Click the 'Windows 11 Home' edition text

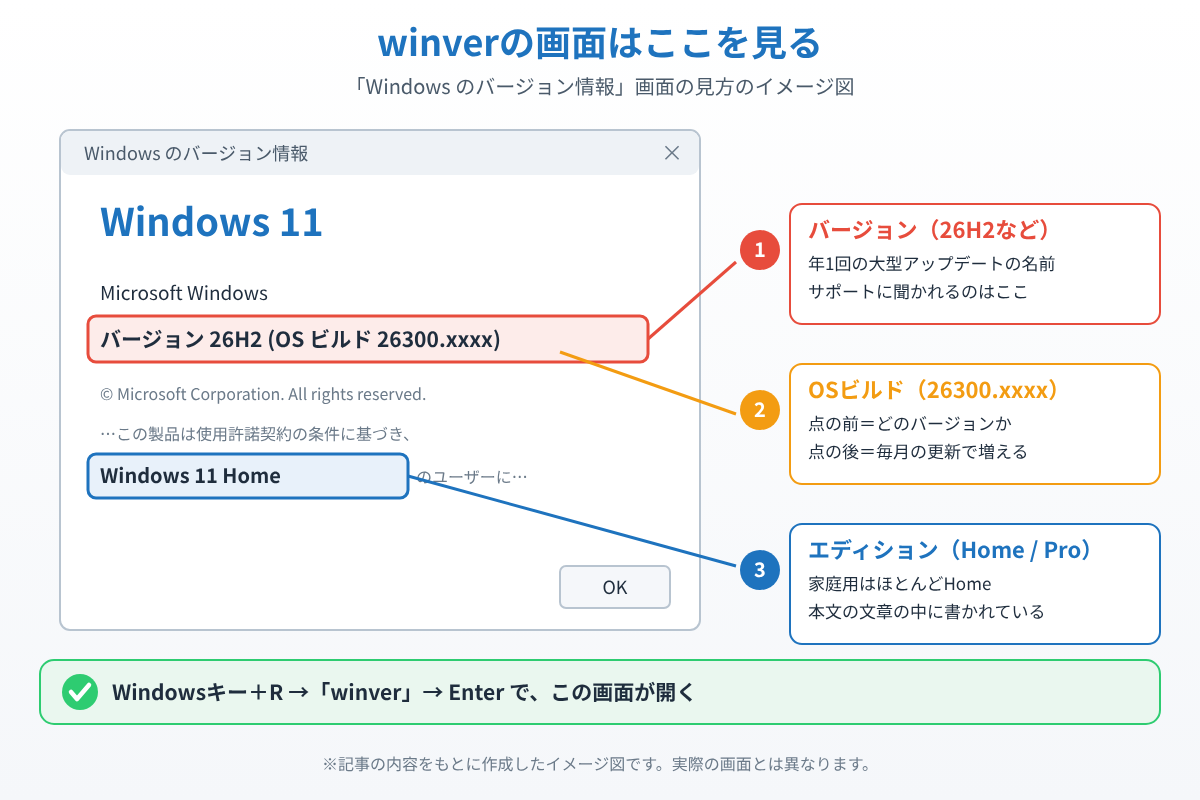pos(190,476)
